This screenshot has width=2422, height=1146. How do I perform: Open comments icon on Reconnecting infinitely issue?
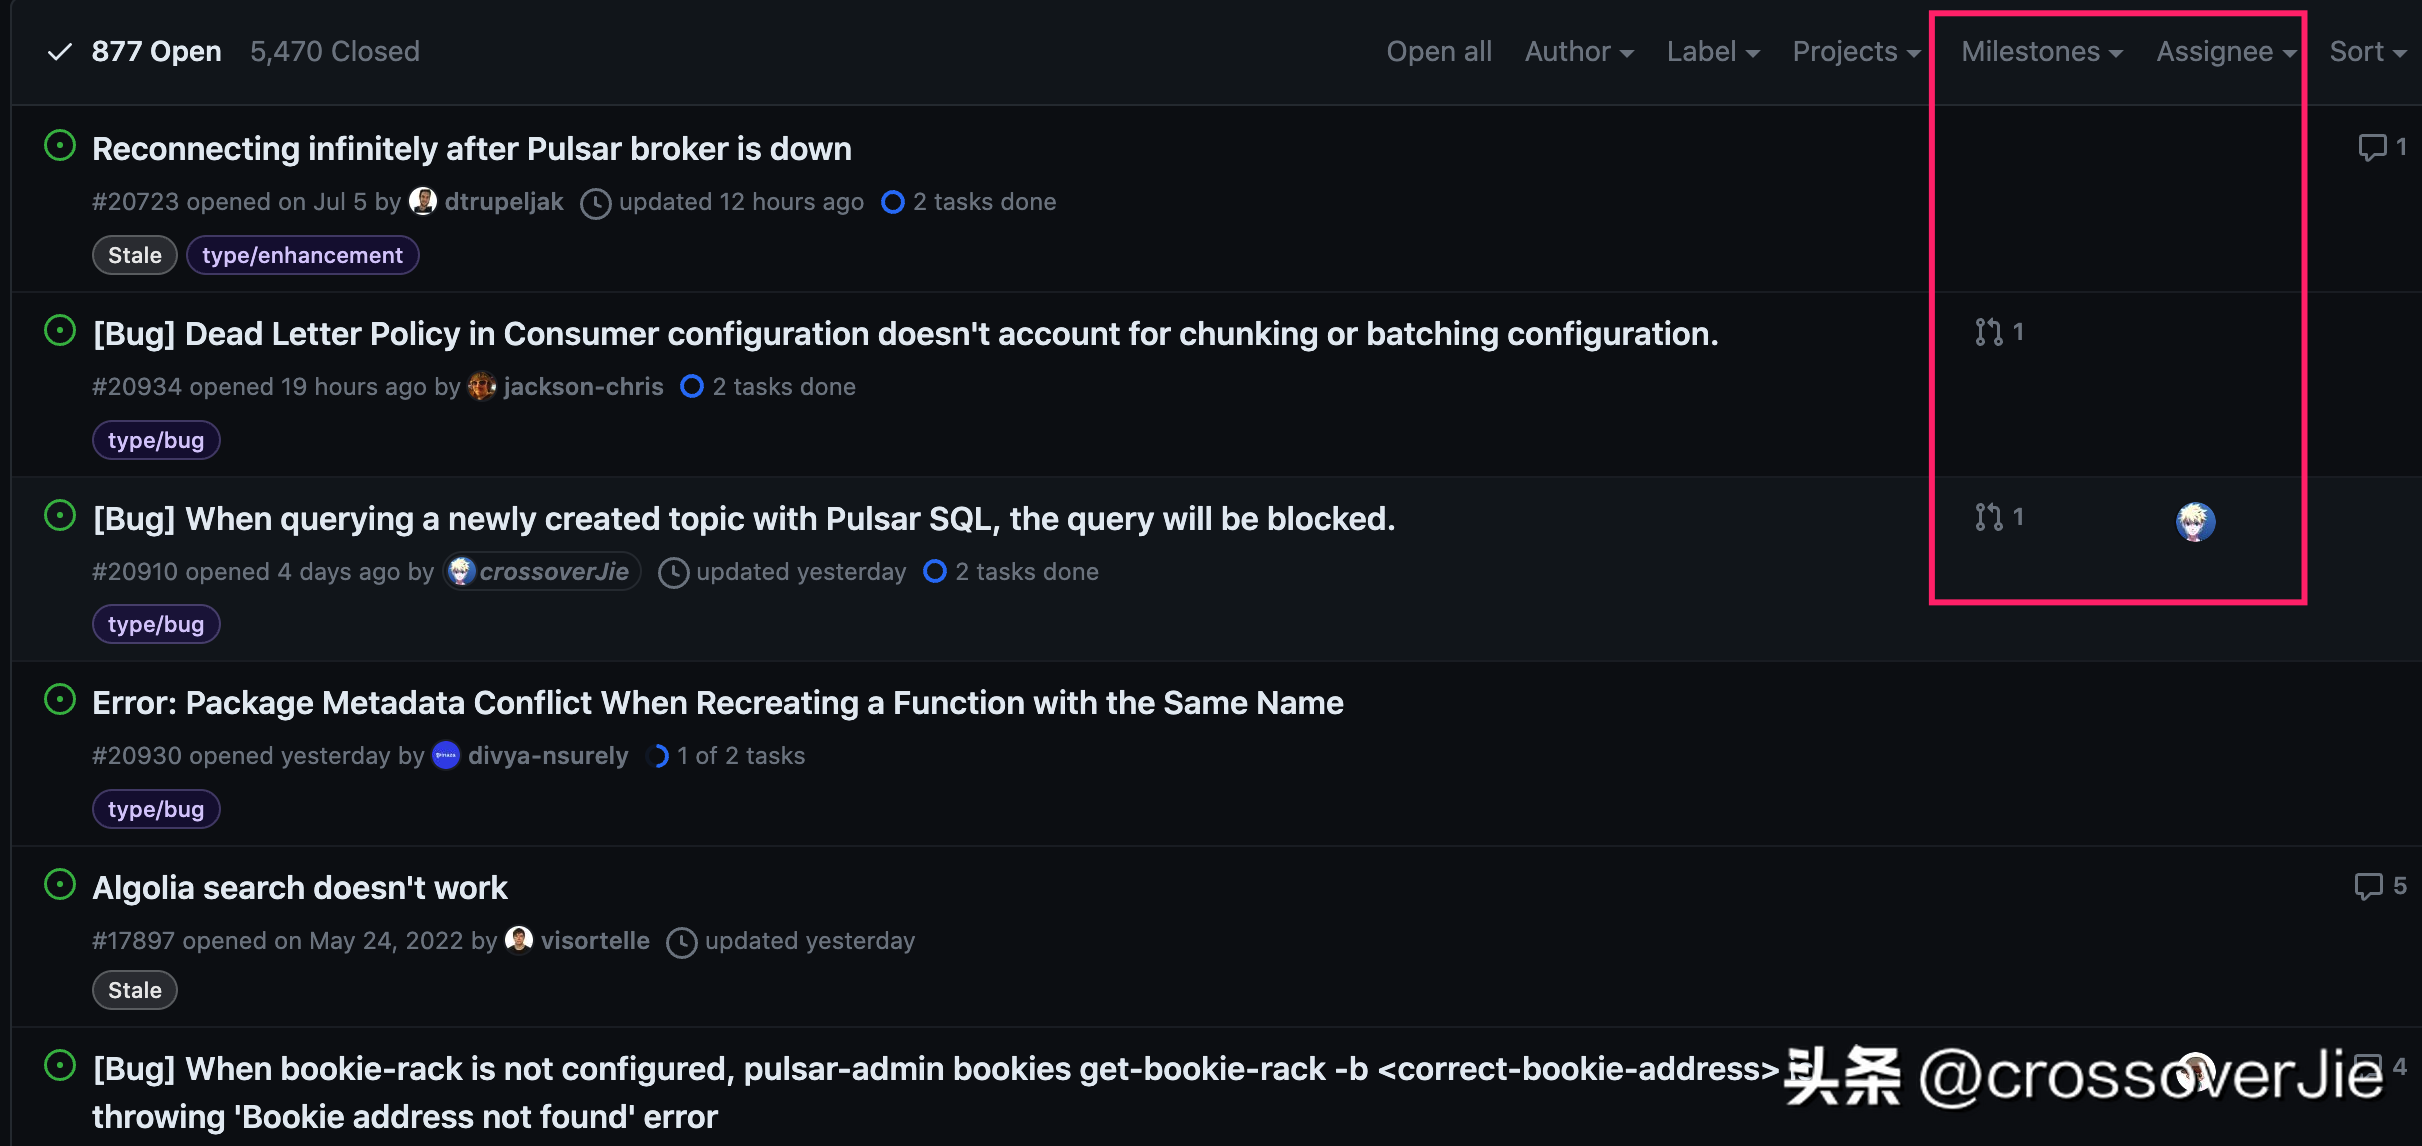coord(2382,148)
